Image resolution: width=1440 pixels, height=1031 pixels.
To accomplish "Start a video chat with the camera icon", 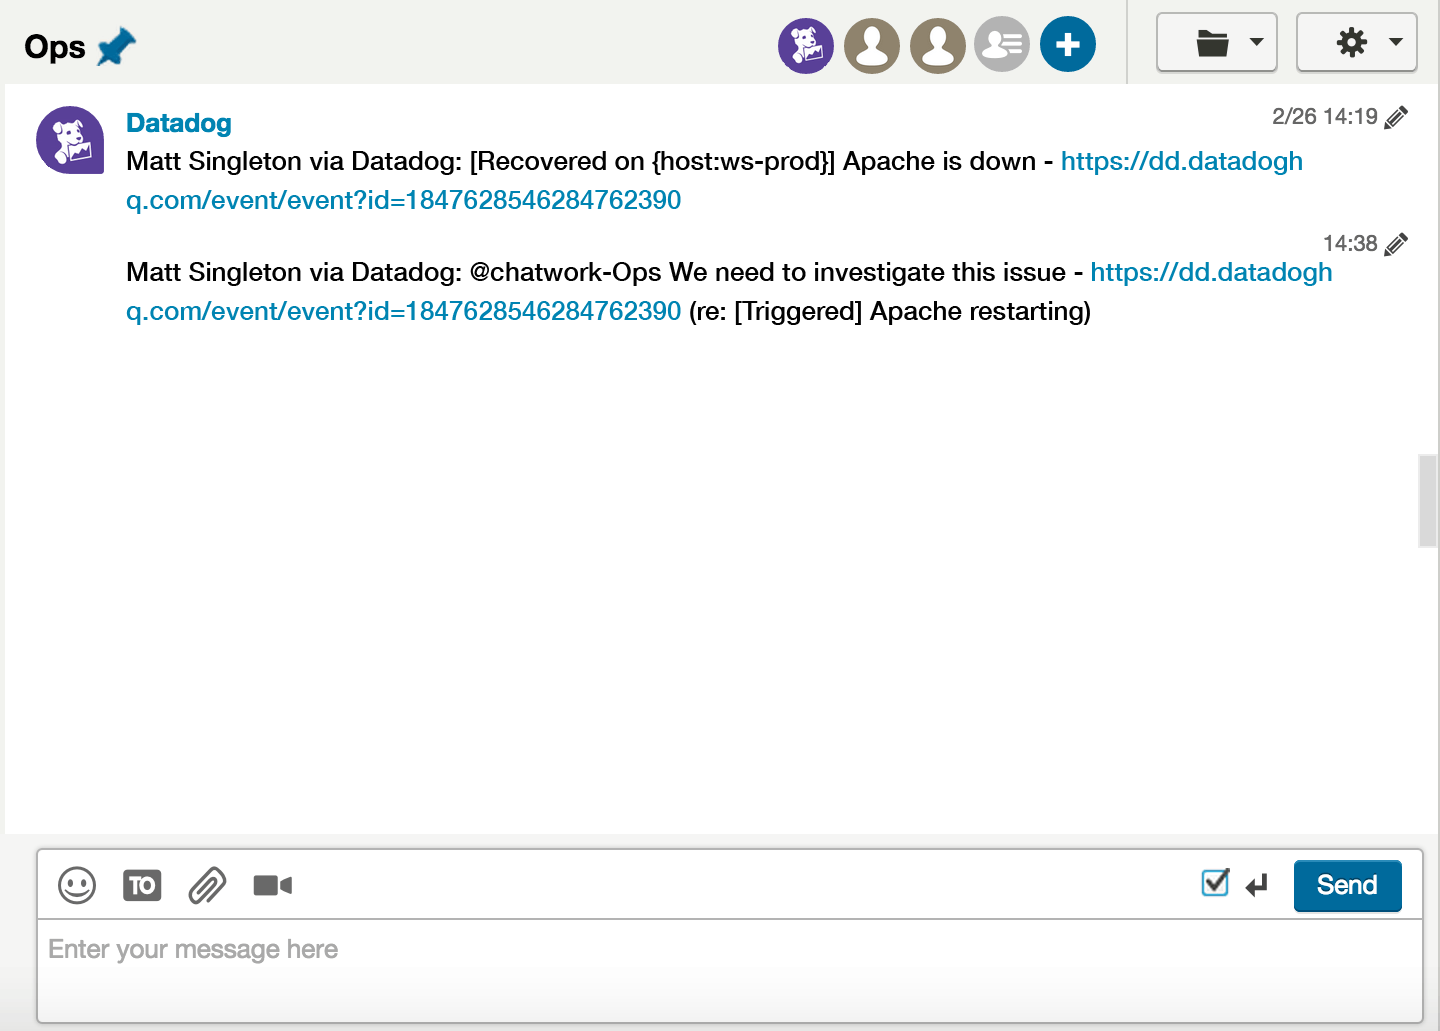I will point(272,886).
